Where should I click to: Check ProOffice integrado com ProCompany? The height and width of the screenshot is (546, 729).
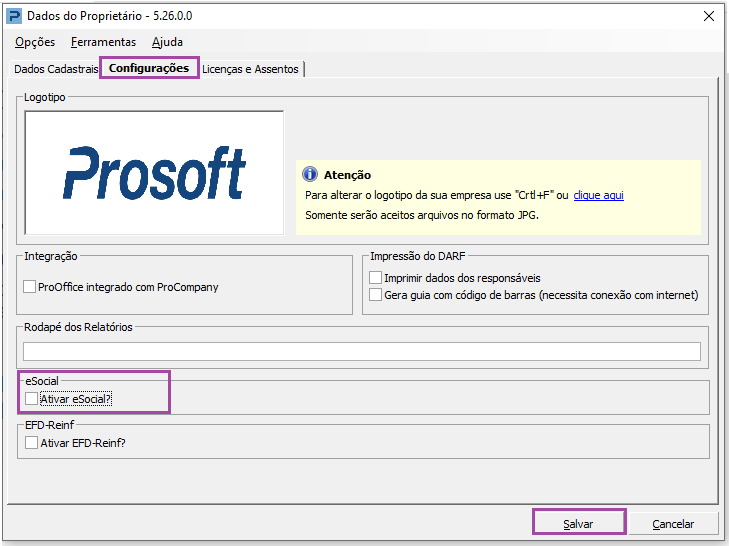[29, 286]
